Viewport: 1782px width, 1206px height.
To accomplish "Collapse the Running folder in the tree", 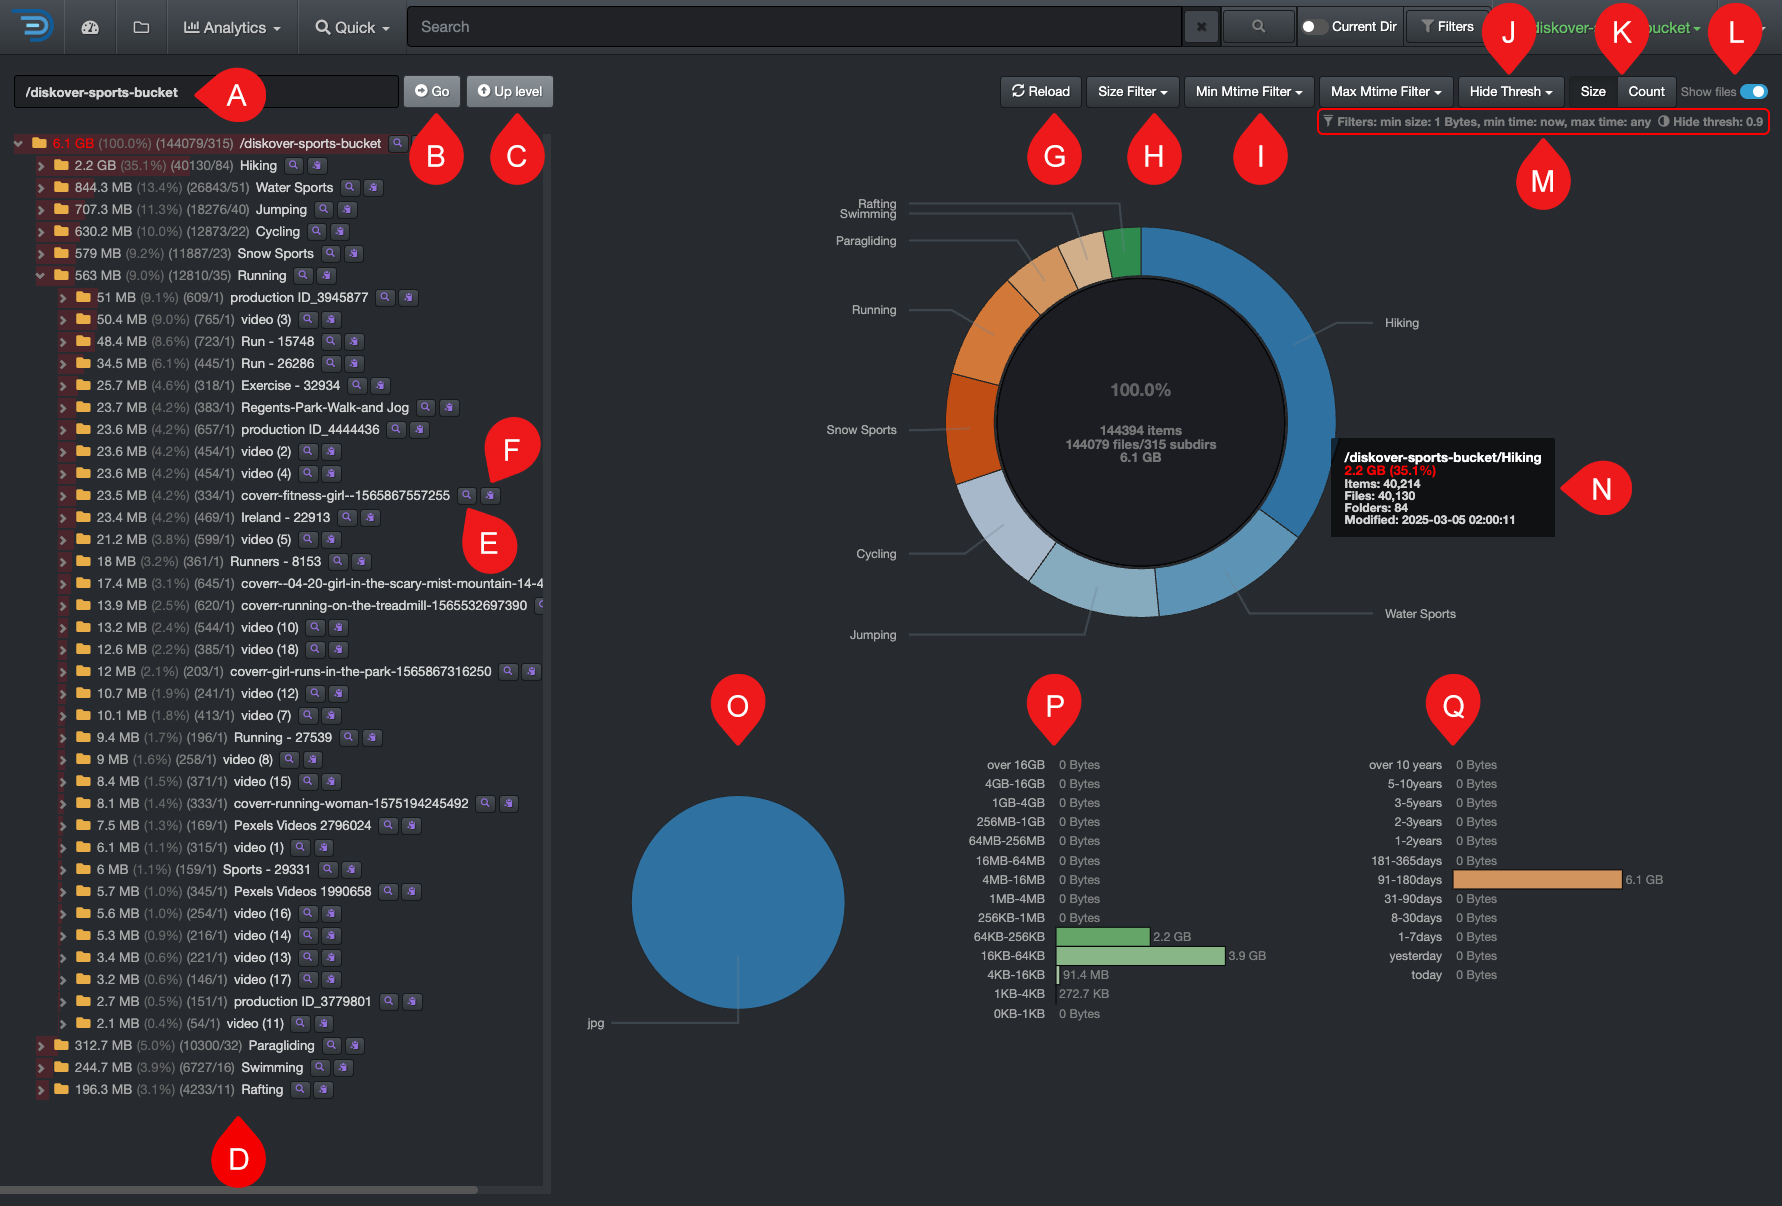I will pyautogui.click(x=39, y=275).
